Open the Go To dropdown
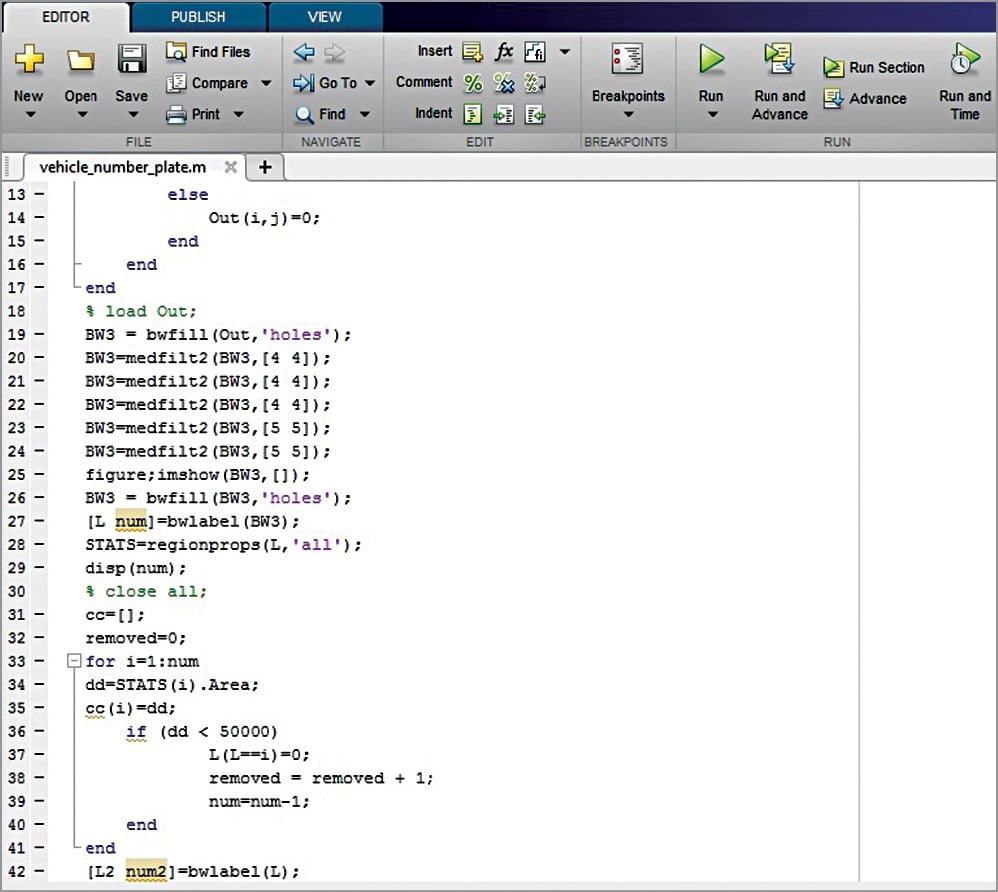This screenshot has width=998, height=892. point(369,83)
